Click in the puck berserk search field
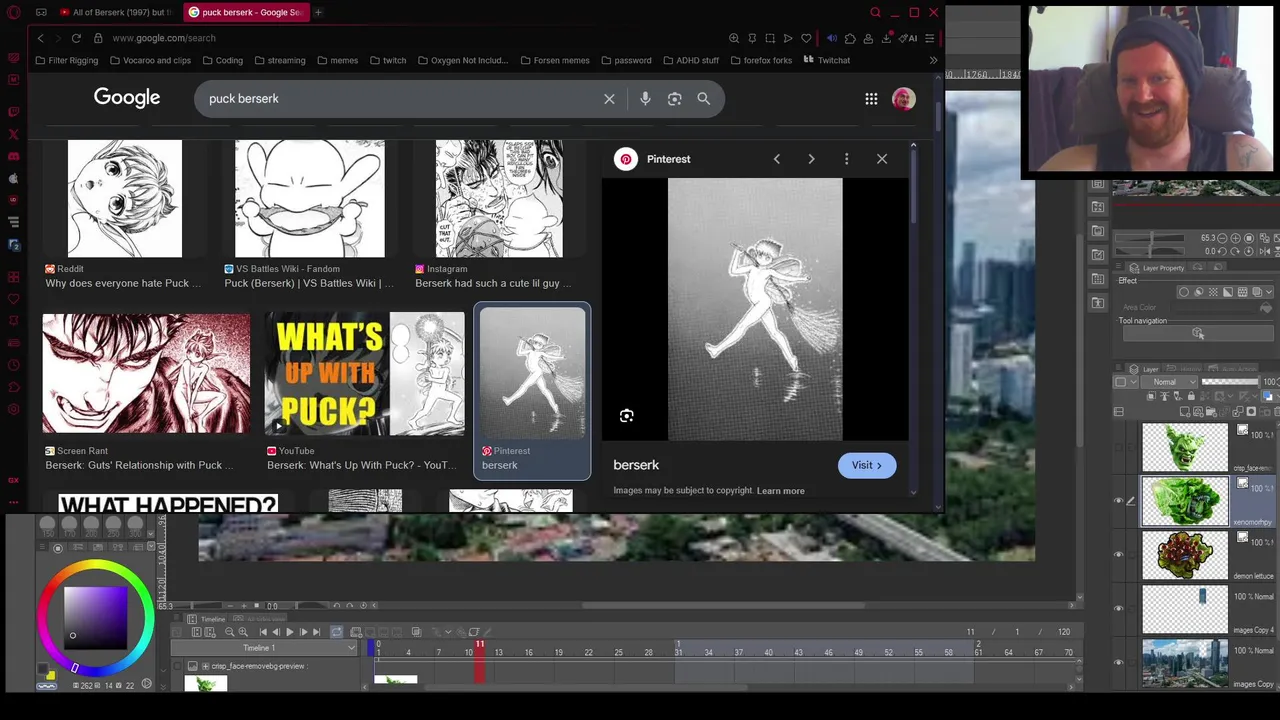The image size is (1280, 720). (400, 99)
